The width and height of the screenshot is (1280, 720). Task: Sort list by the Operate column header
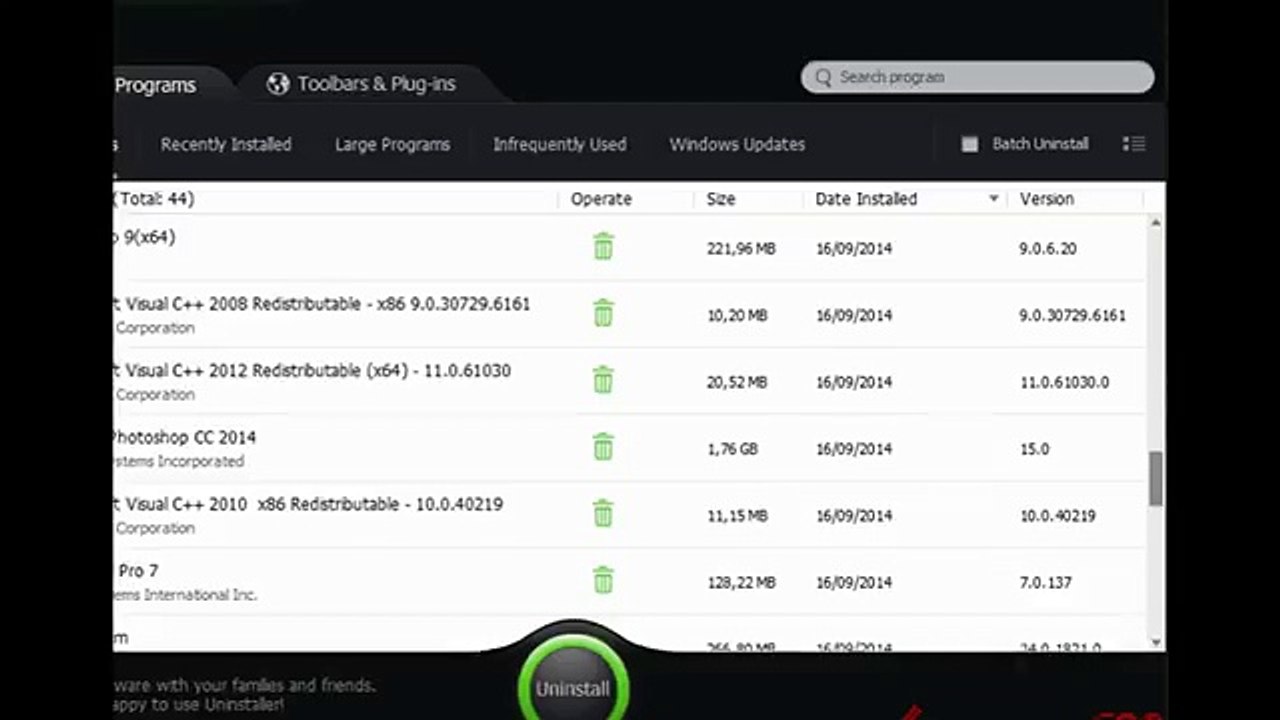click(x=601, y=199)
